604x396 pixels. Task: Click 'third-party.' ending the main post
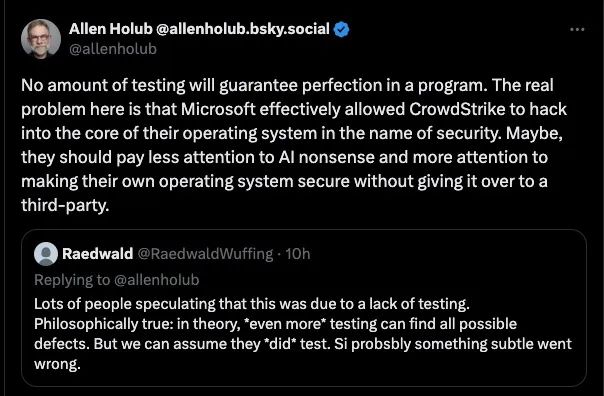(x=65, y=205)
